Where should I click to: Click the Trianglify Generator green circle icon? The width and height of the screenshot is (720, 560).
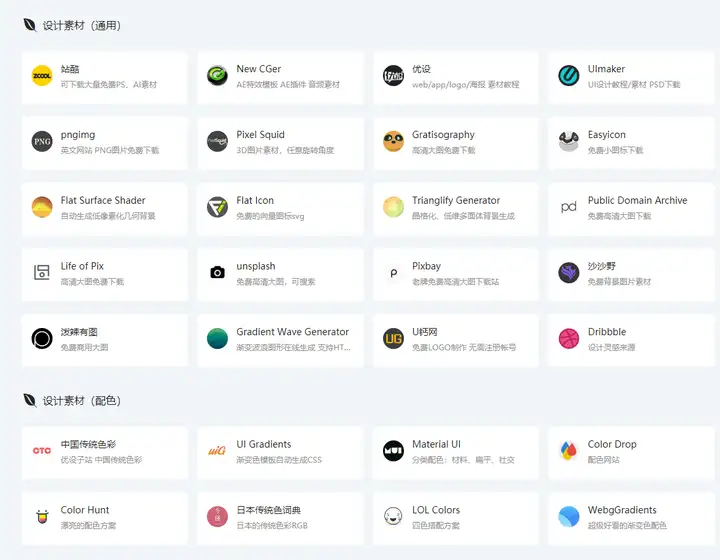394,207
